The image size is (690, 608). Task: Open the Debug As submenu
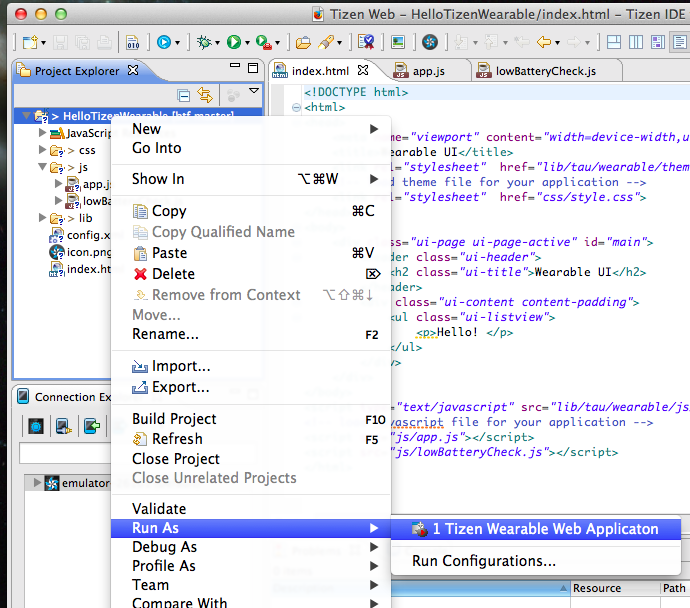pyautogui.click(x=251, y=547)
